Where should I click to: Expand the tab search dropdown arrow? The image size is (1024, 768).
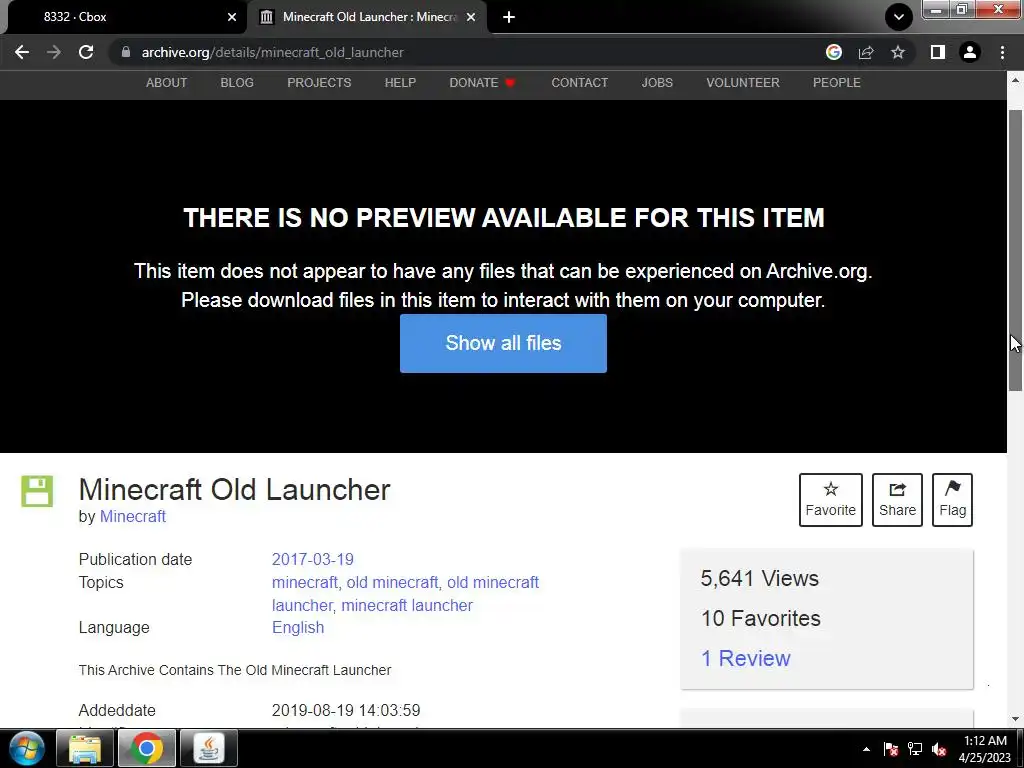click(x=899, y=17)
